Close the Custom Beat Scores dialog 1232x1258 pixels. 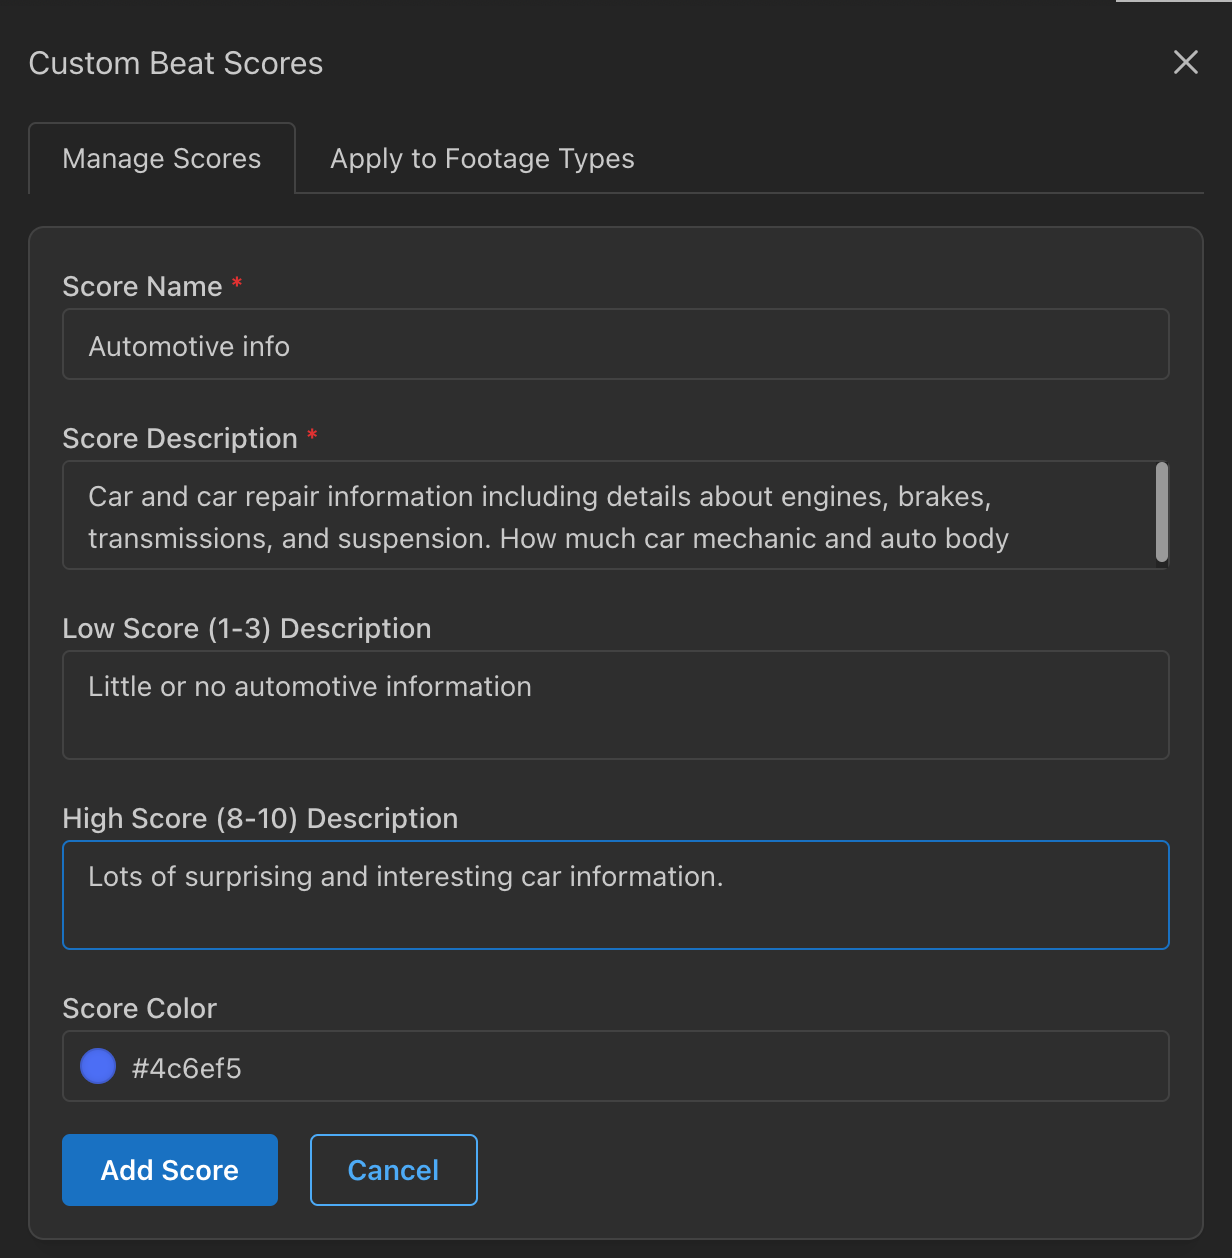(1185, 62)
